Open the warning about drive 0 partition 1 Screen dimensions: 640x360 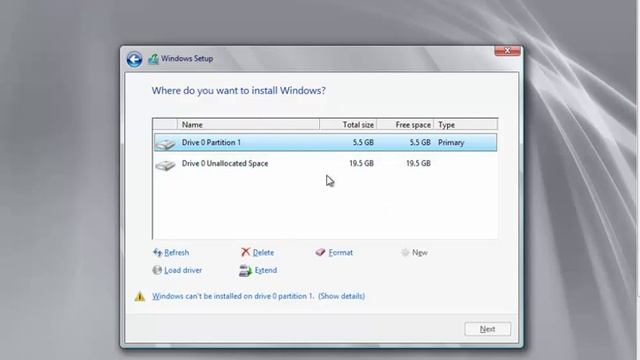coord(258,296)
